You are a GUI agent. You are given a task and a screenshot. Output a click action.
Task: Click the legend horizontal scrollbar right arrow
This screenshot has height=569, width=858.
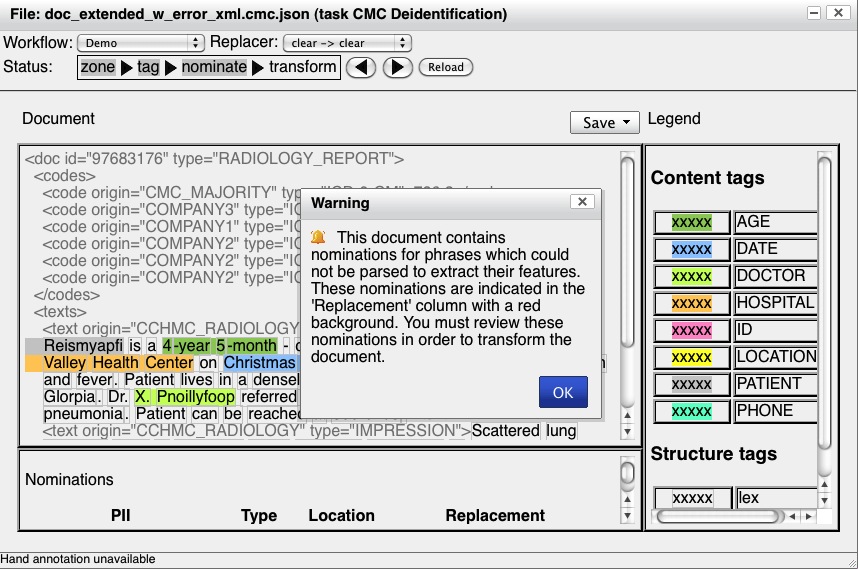(808, 517)
